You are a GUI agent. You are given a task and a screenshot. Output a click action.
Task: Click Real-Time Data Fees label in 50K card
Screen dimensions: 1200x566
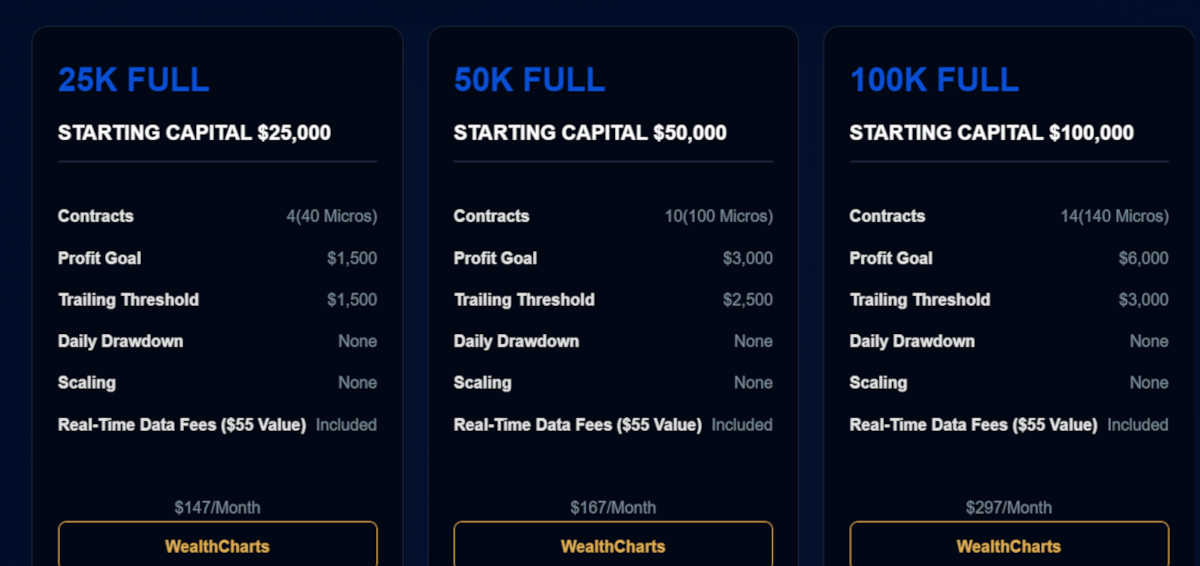pyautogui.click(x=577, y=425)
